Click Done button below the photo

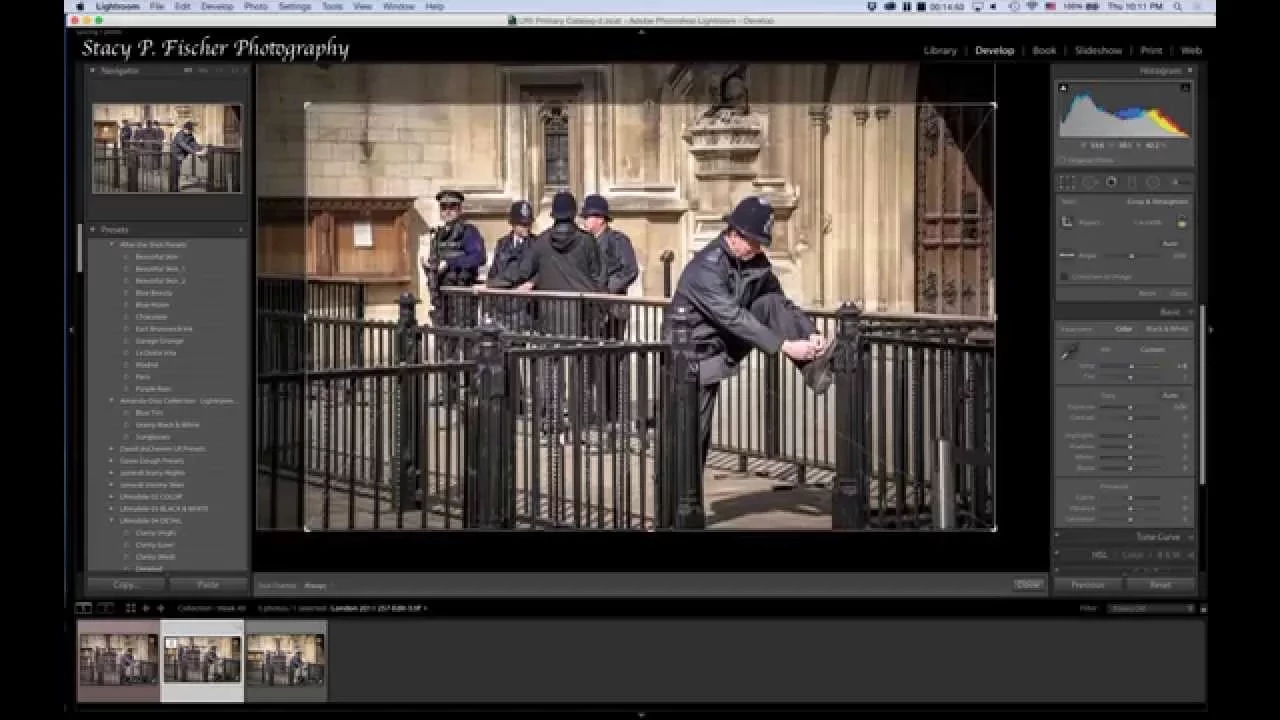click(1028, 585)
